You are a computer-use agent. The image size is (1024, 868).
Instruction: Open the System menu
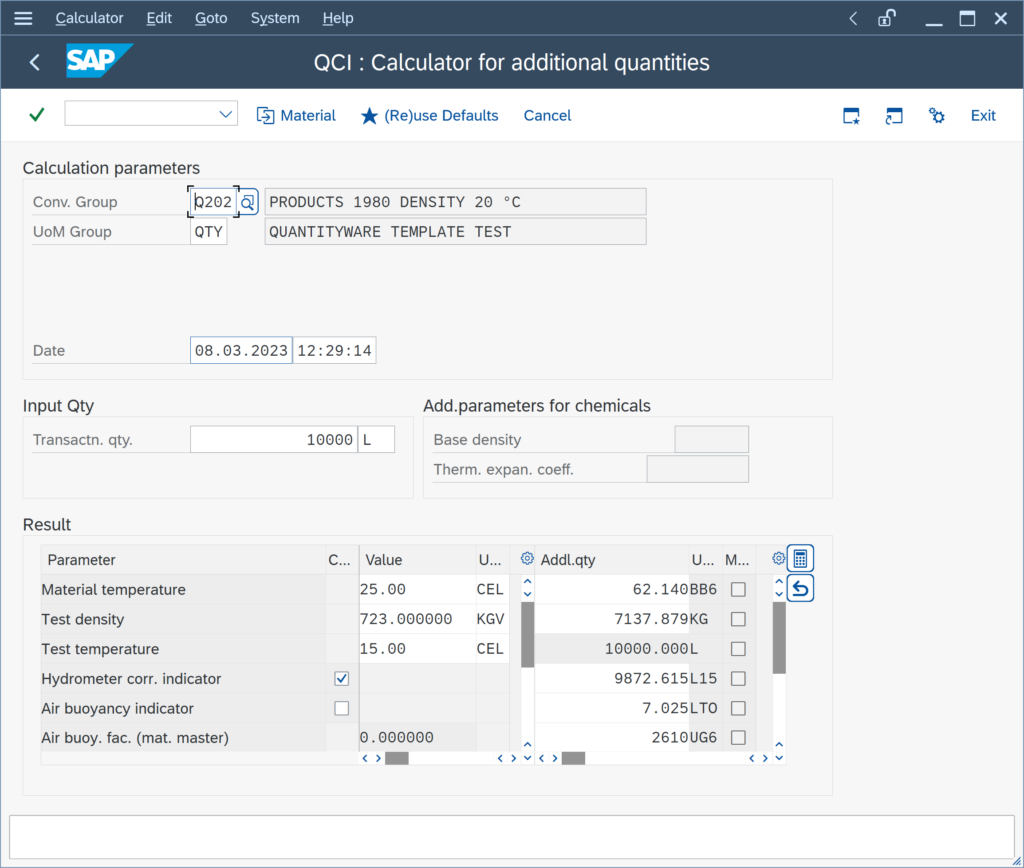click(x=275, y=18)
